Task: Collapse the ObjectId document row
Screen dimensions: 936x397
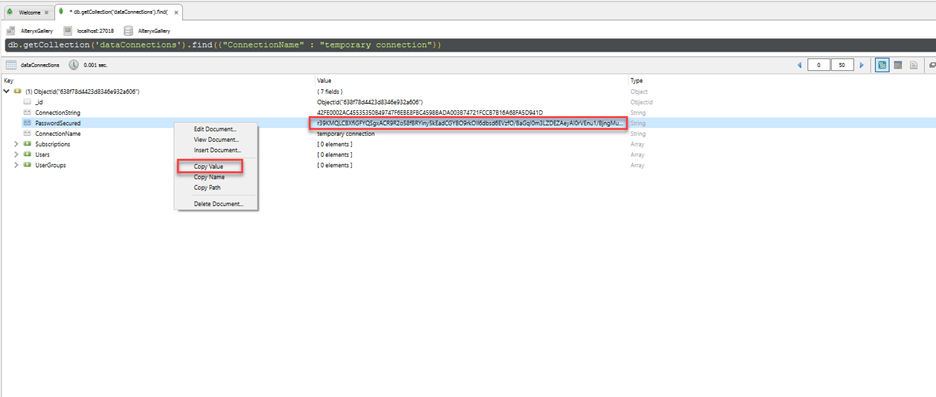Action: [7, 91]
